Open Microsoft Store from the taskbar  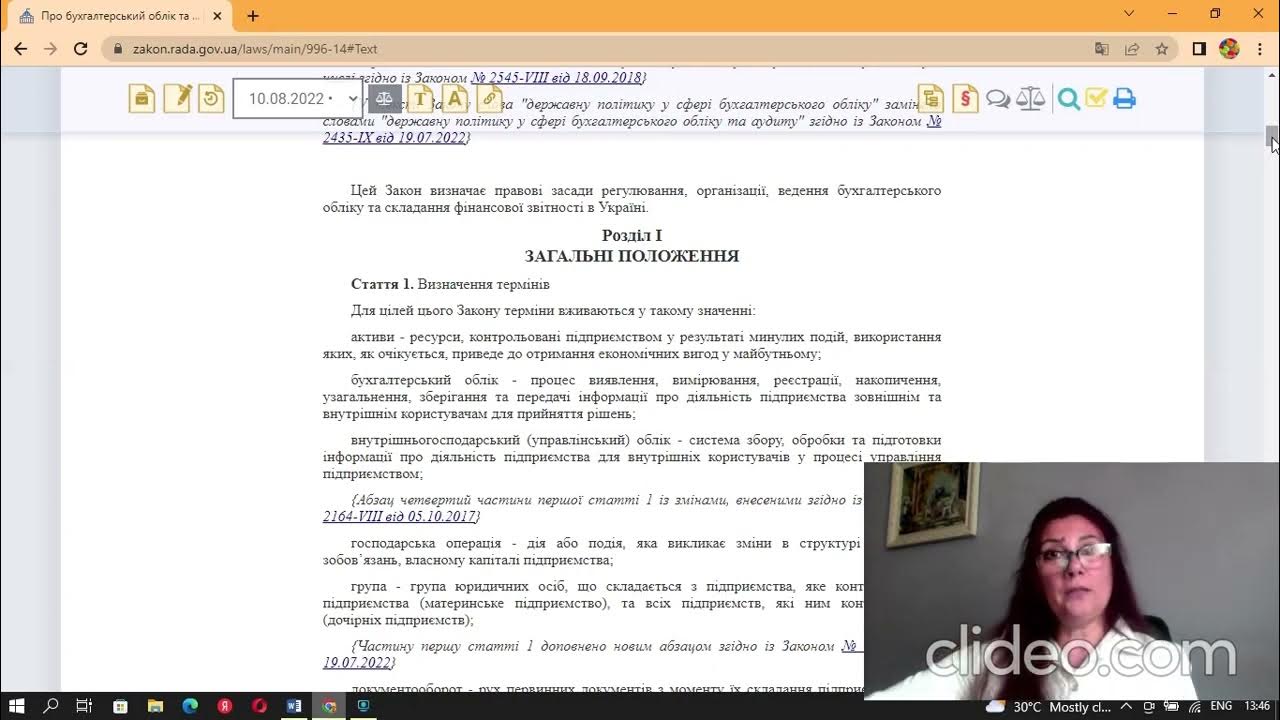tap(120, 706)
